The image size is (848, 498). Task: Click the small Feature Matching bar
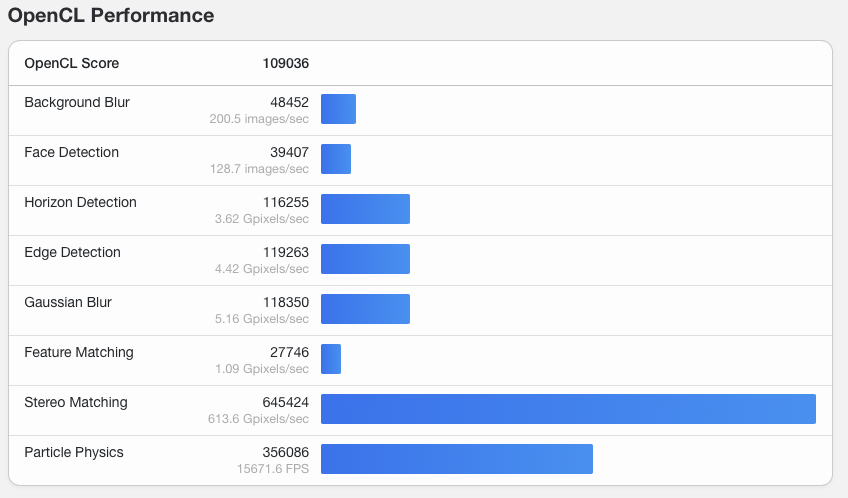[x=331, y=359]
